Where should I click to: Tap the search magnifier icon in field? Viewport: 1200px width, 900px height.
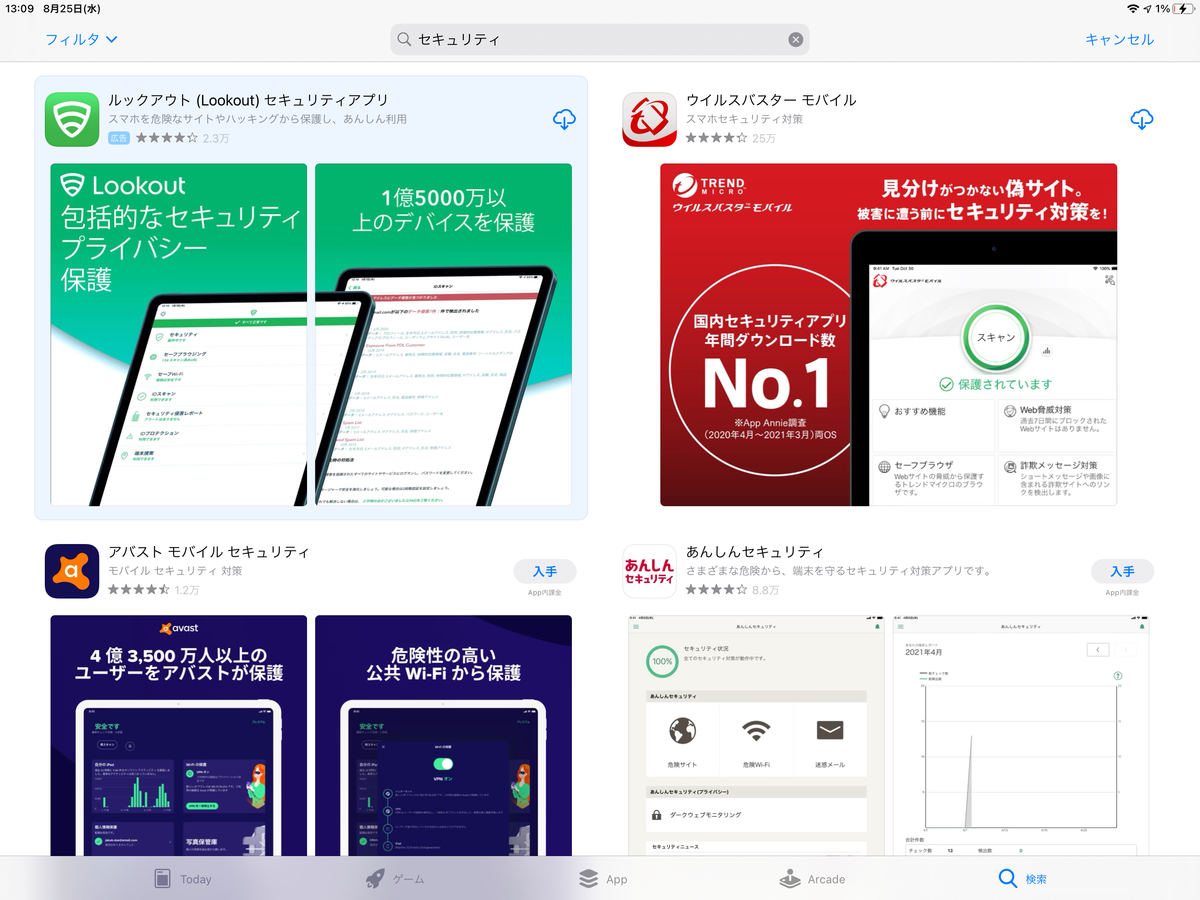pos(404,40)
